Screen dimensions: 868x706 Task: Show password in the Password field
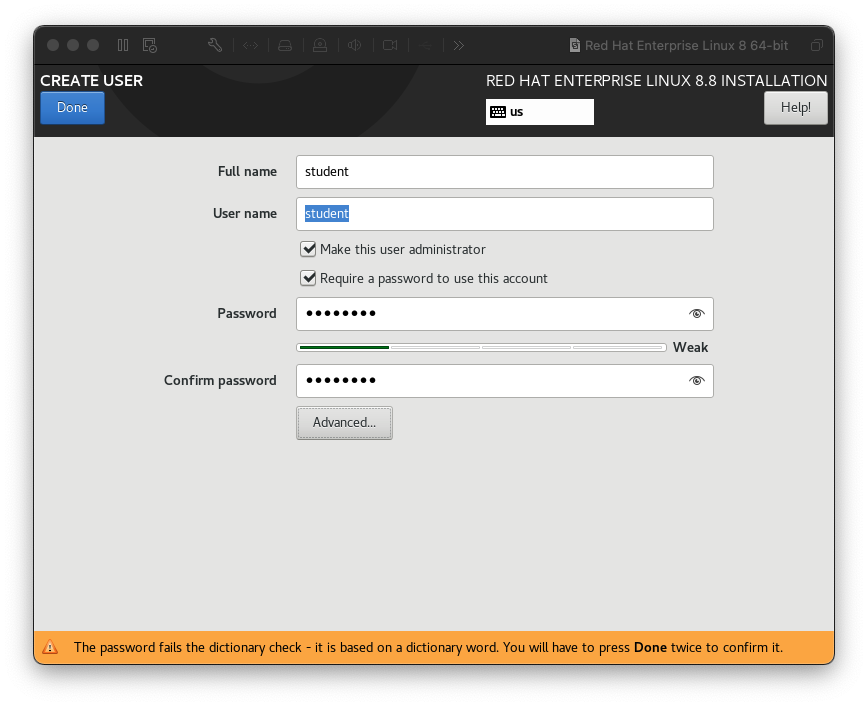pyautogui.click(x=696, y=313)
